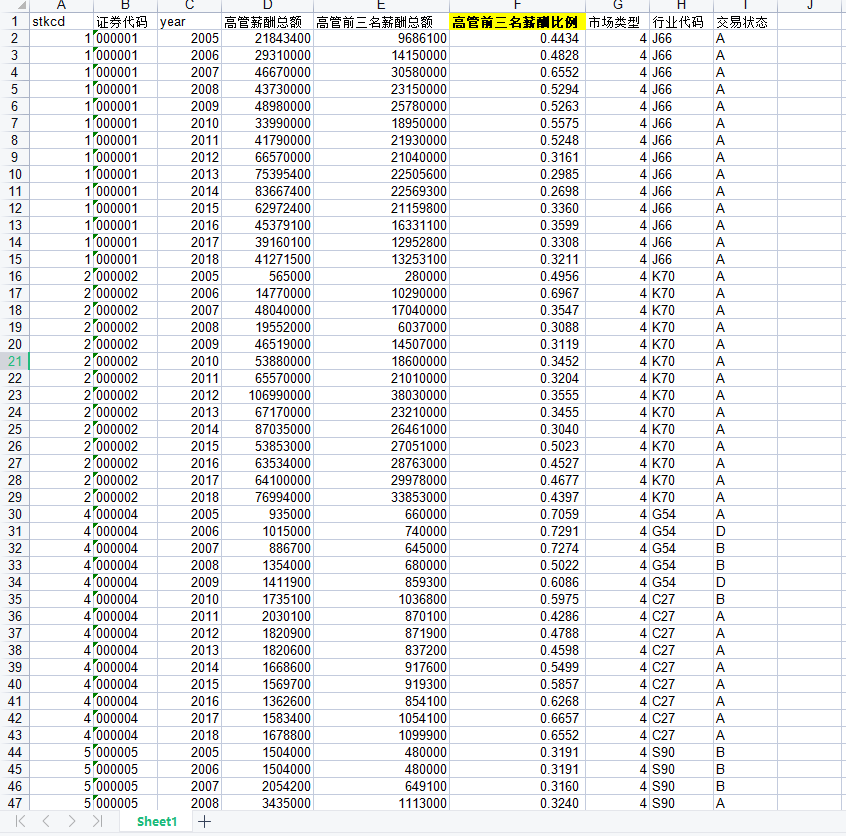Image resolution: width=846 pixels, height=836 pixels.
Task: Select cell showing ratio 0.6657
Action: tap(517, 718)
